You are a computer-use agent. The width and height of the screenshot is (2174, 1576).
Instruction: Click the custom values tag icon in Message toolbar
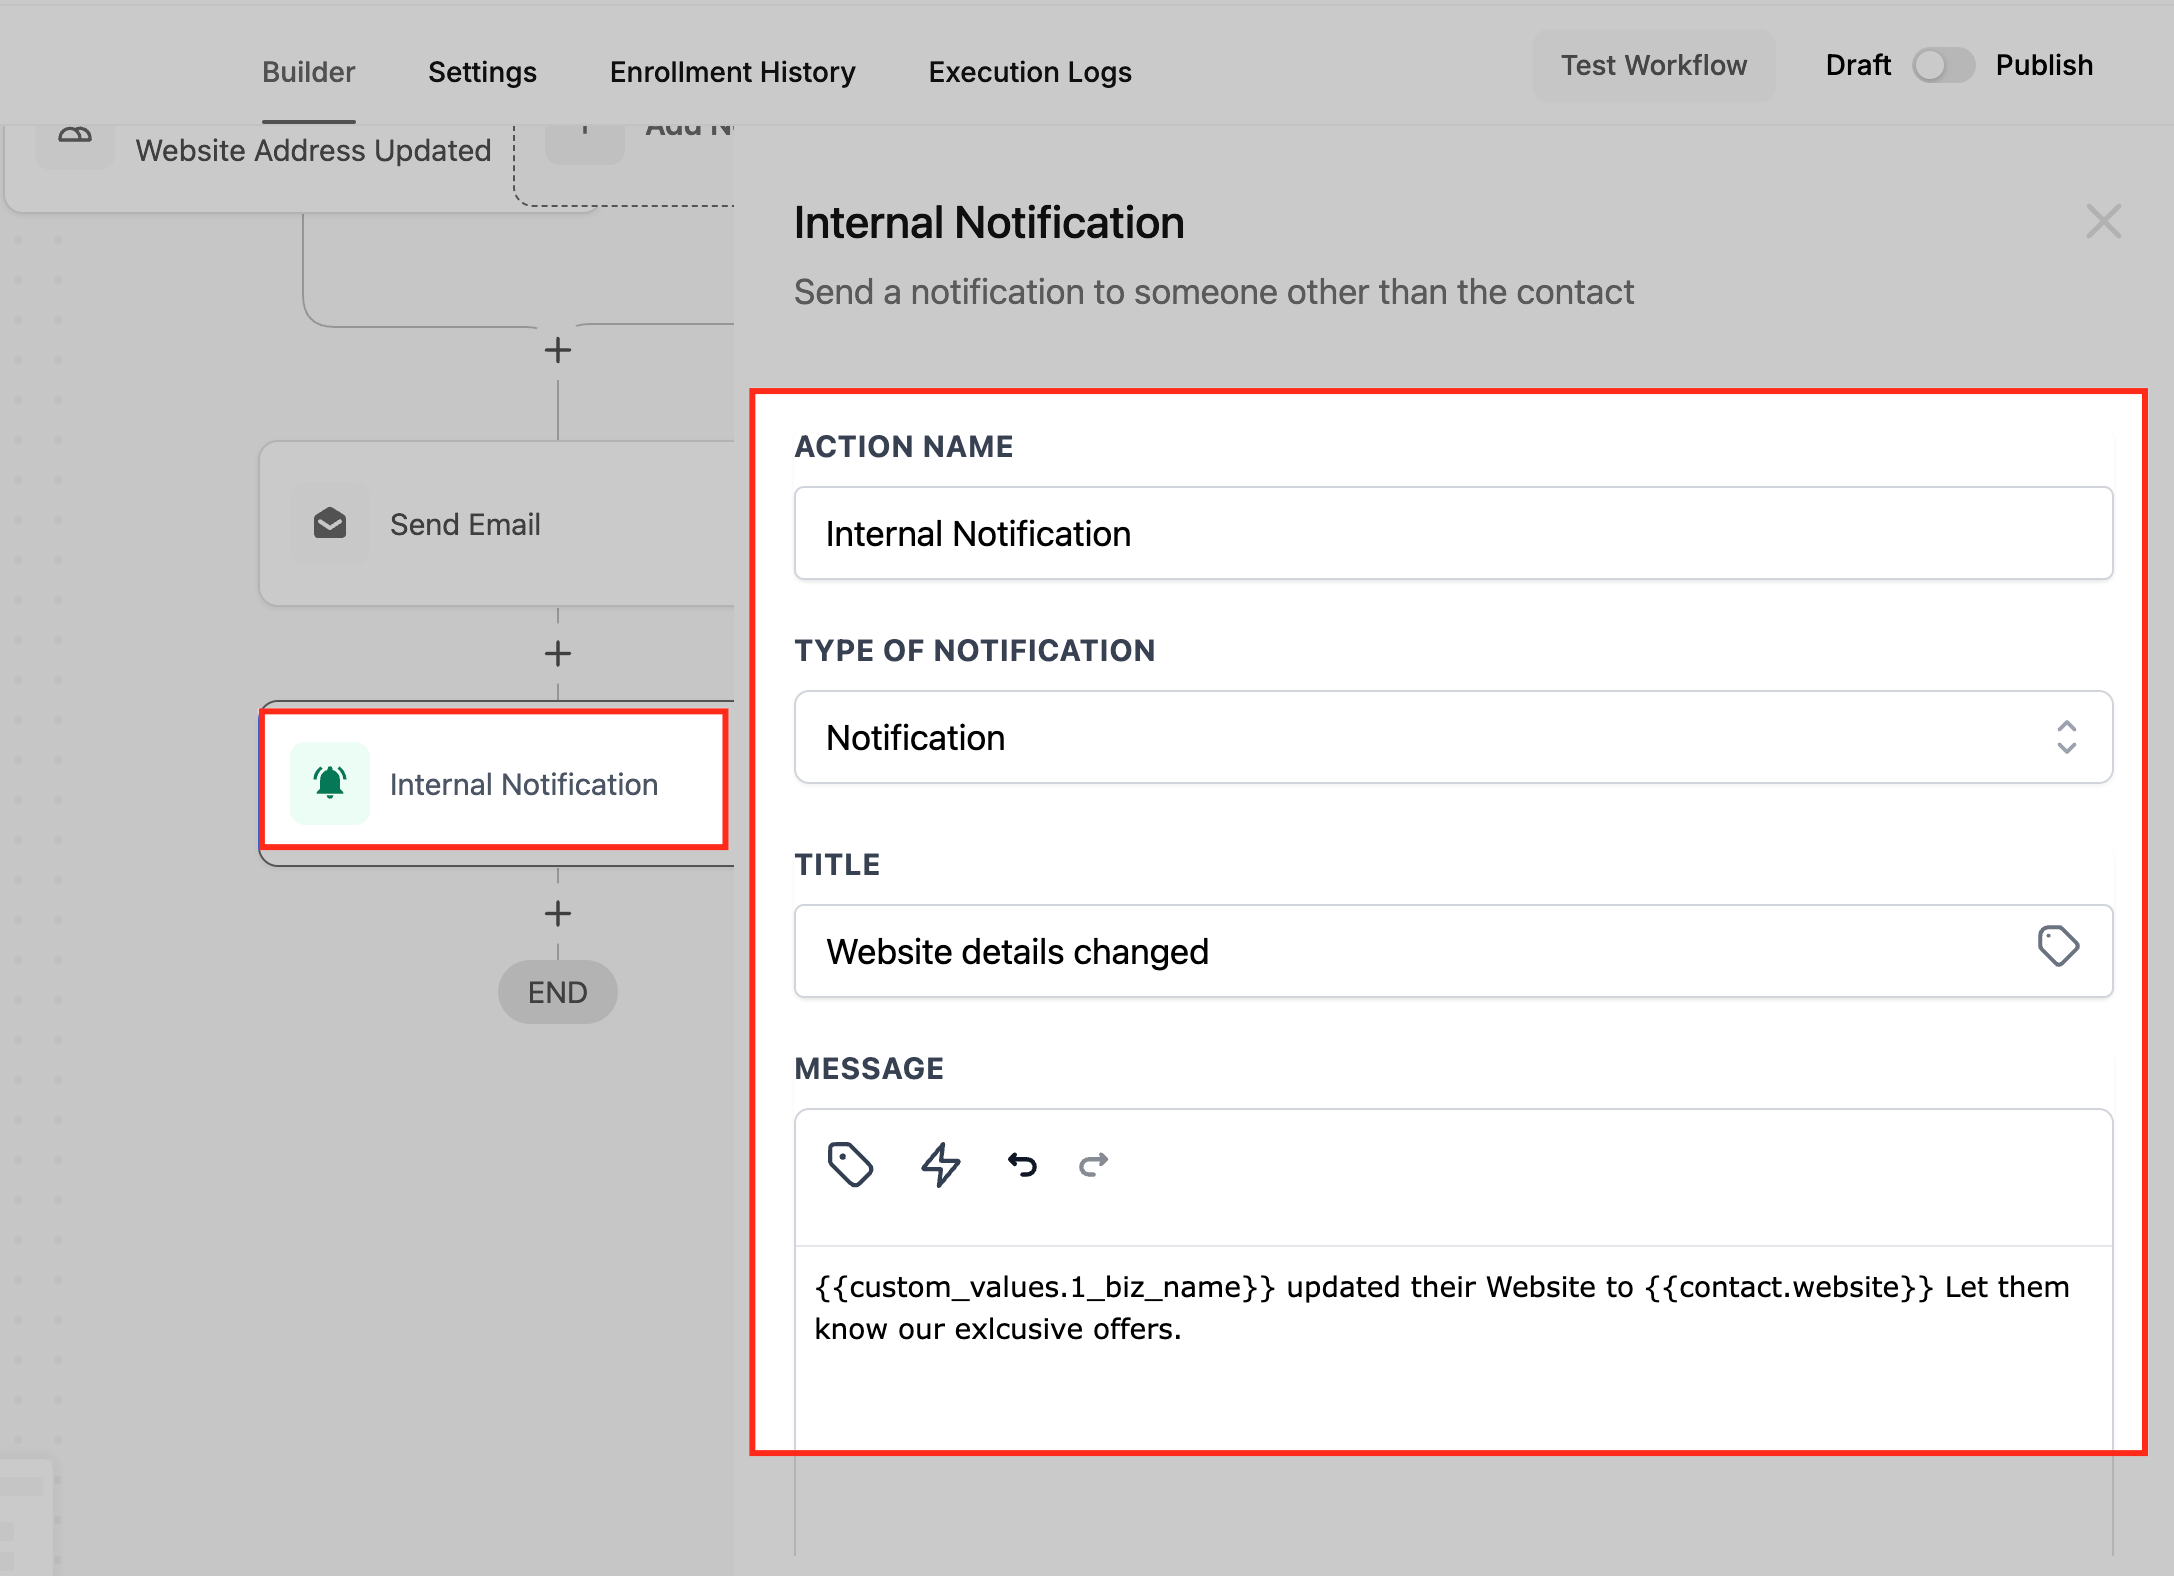pyautogui.click(x=850, y=1164)
